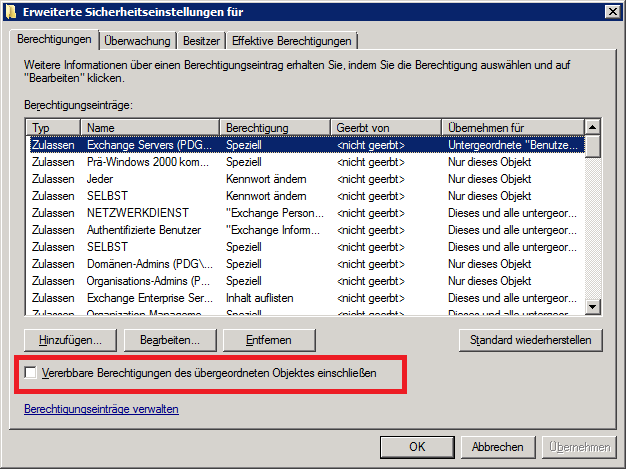Click the Abbrechen button
The width and height of the screenshot is (626, 469).
[x=498, y=446]
